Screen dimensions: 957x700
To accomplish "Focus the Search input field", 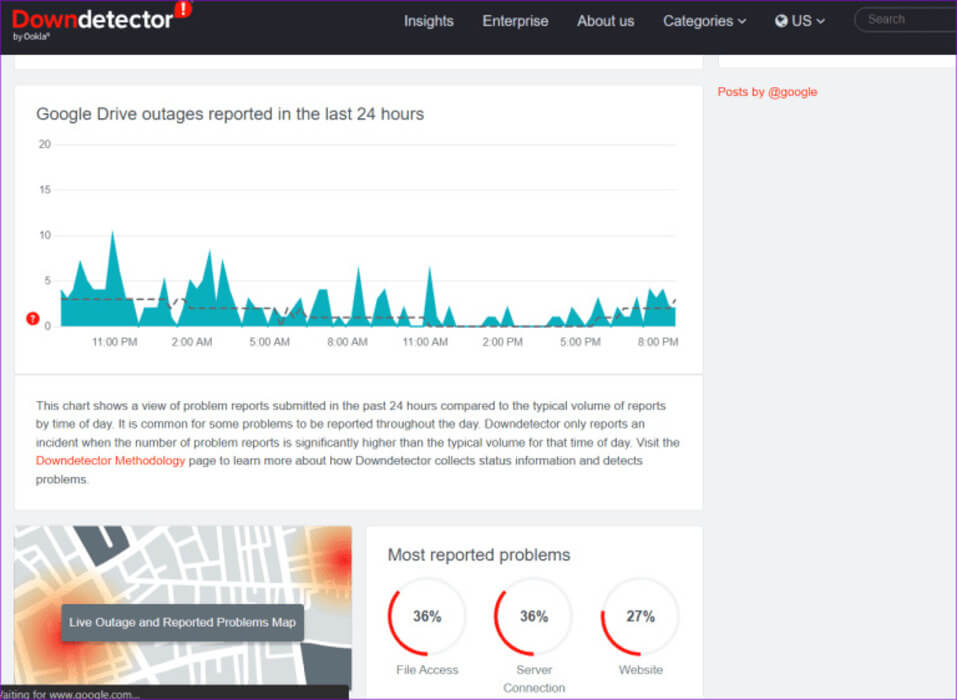I will [x=906, y=20].
